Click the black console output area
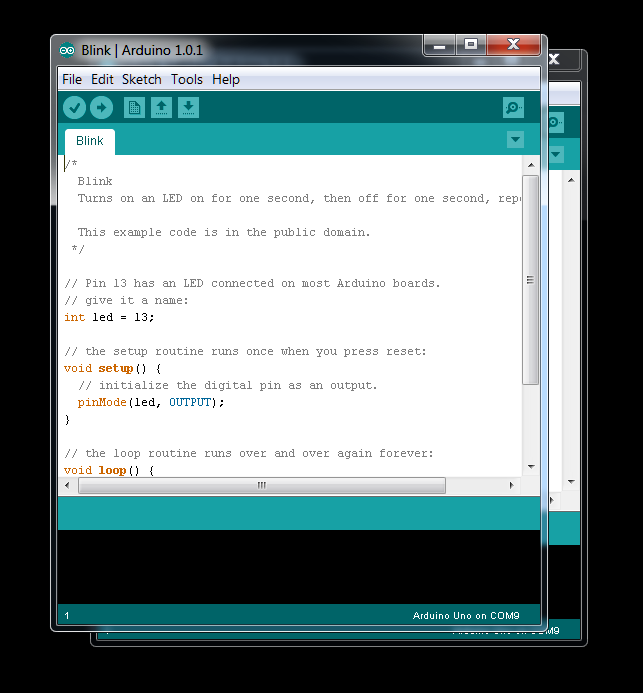This screenshot has height=693, width=643. click(x=299, y=567)
